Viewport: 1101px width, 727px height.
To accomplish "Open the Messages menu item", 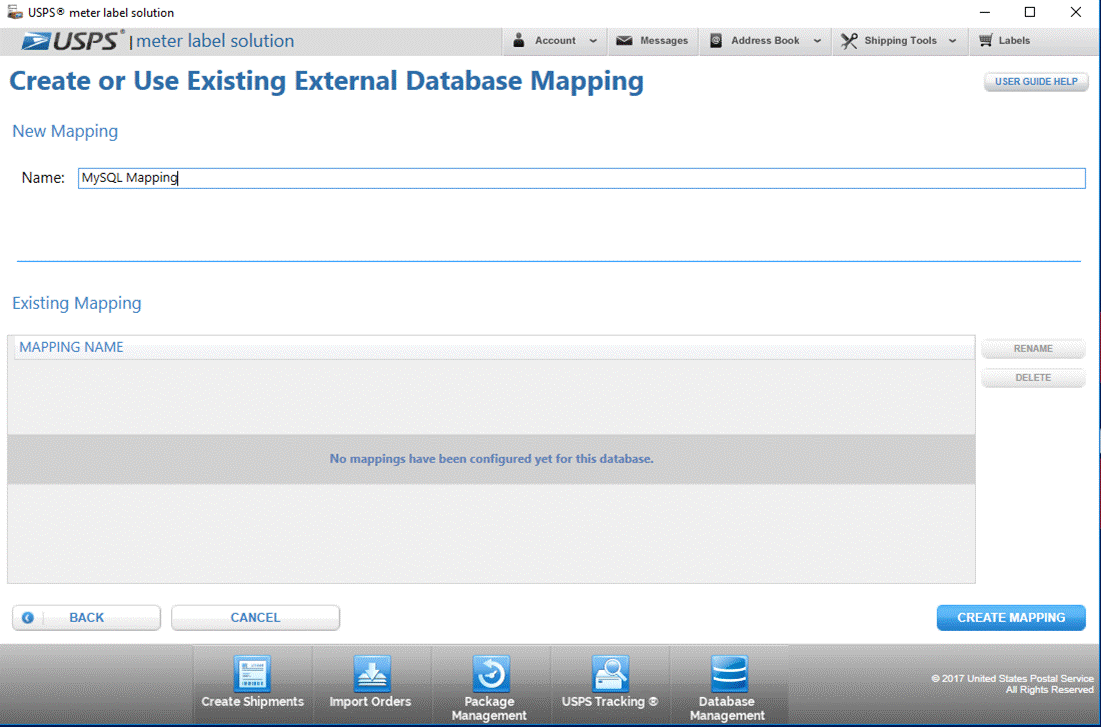I will [652, 41].
